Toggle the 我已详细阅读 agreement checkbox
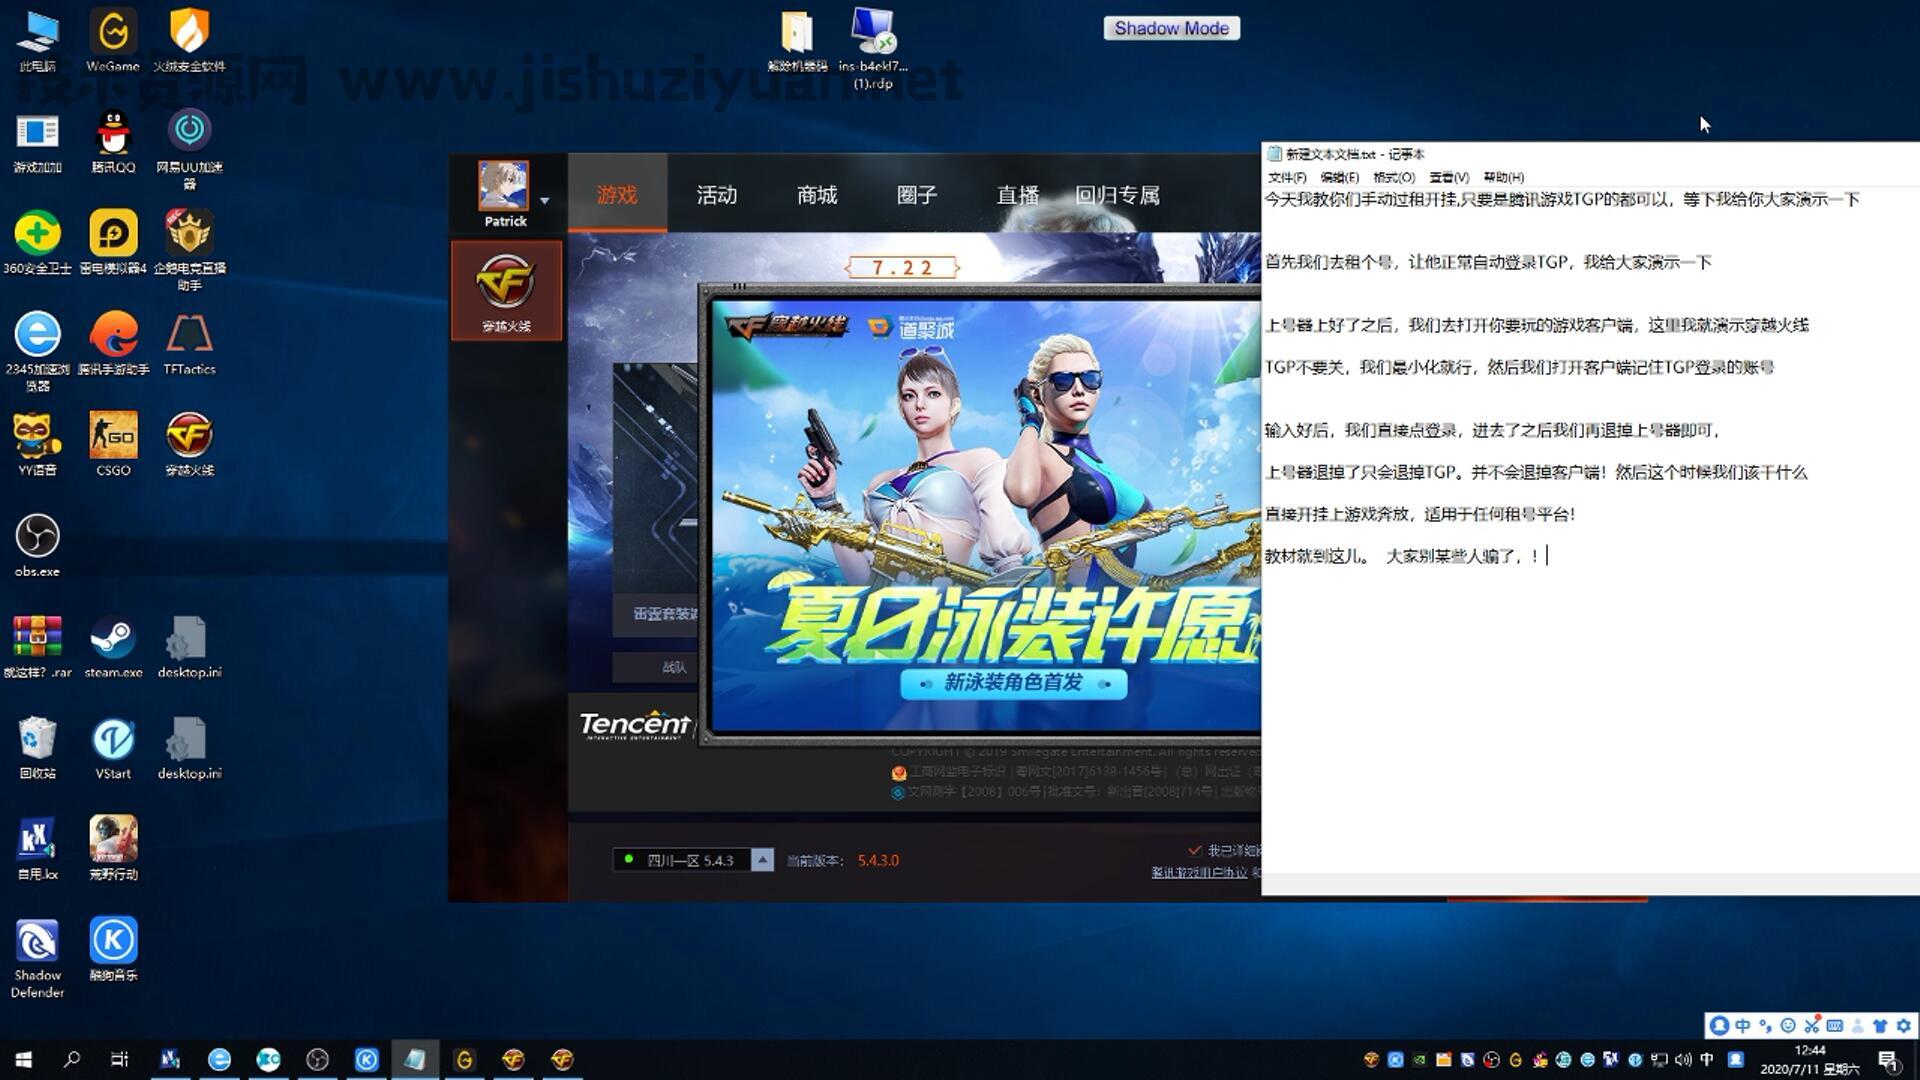The width and height of the screenshot is (1920, 1080). 1194,850
